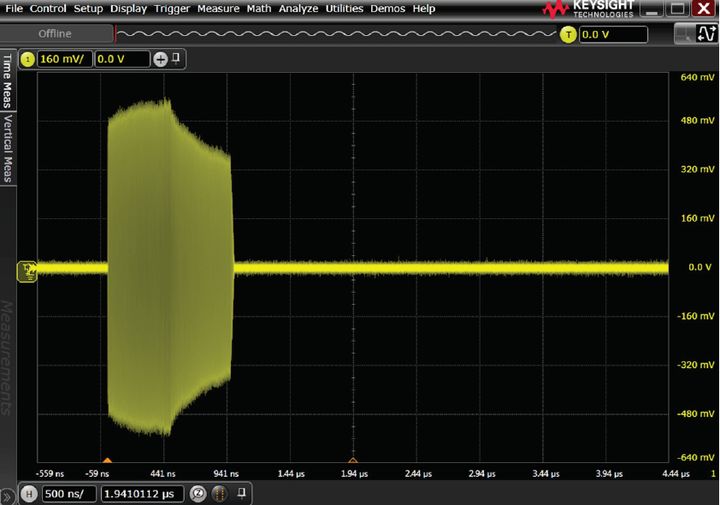The image size is (720, 505).
Task: Click the add channel plus icon
Action: coord(160,59)
